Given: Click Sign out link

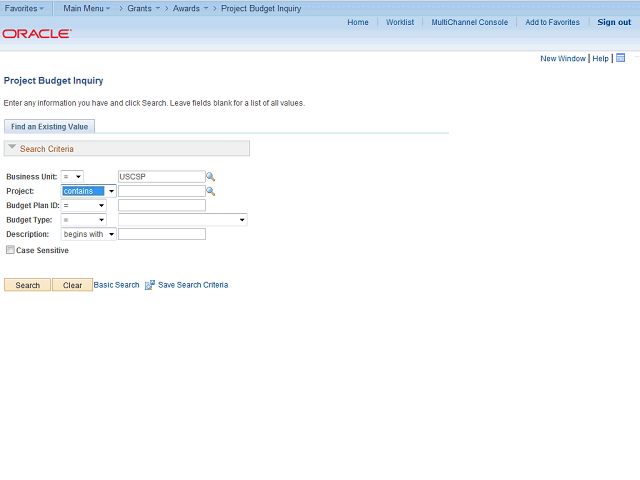Looking at the screenshot, I should point(614,22).
